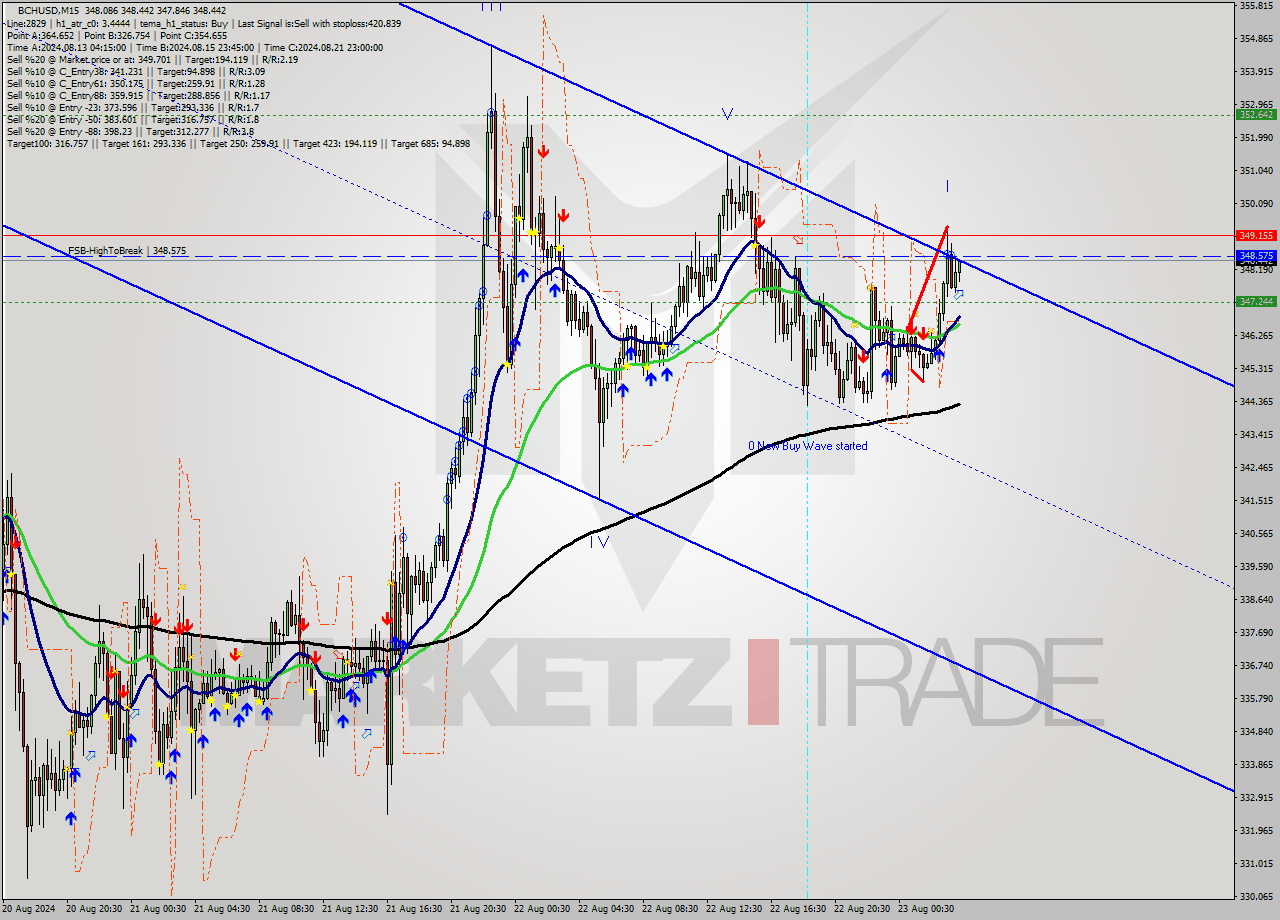Click the '20 Aug 2024' time axis label
Viewport: 1280px width, 920px height.
(x=30, y=909)
